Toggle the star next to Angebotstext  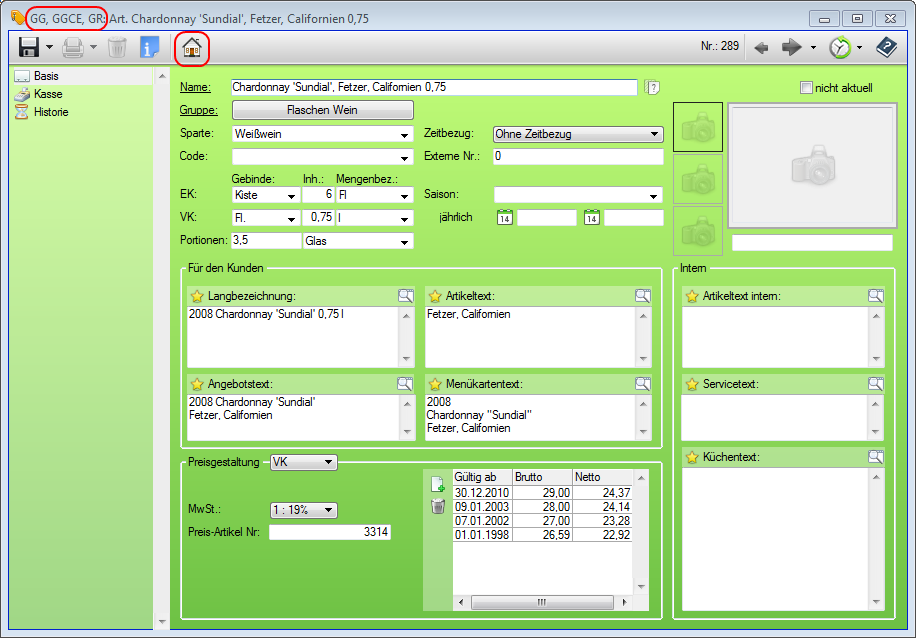[197, 384]
